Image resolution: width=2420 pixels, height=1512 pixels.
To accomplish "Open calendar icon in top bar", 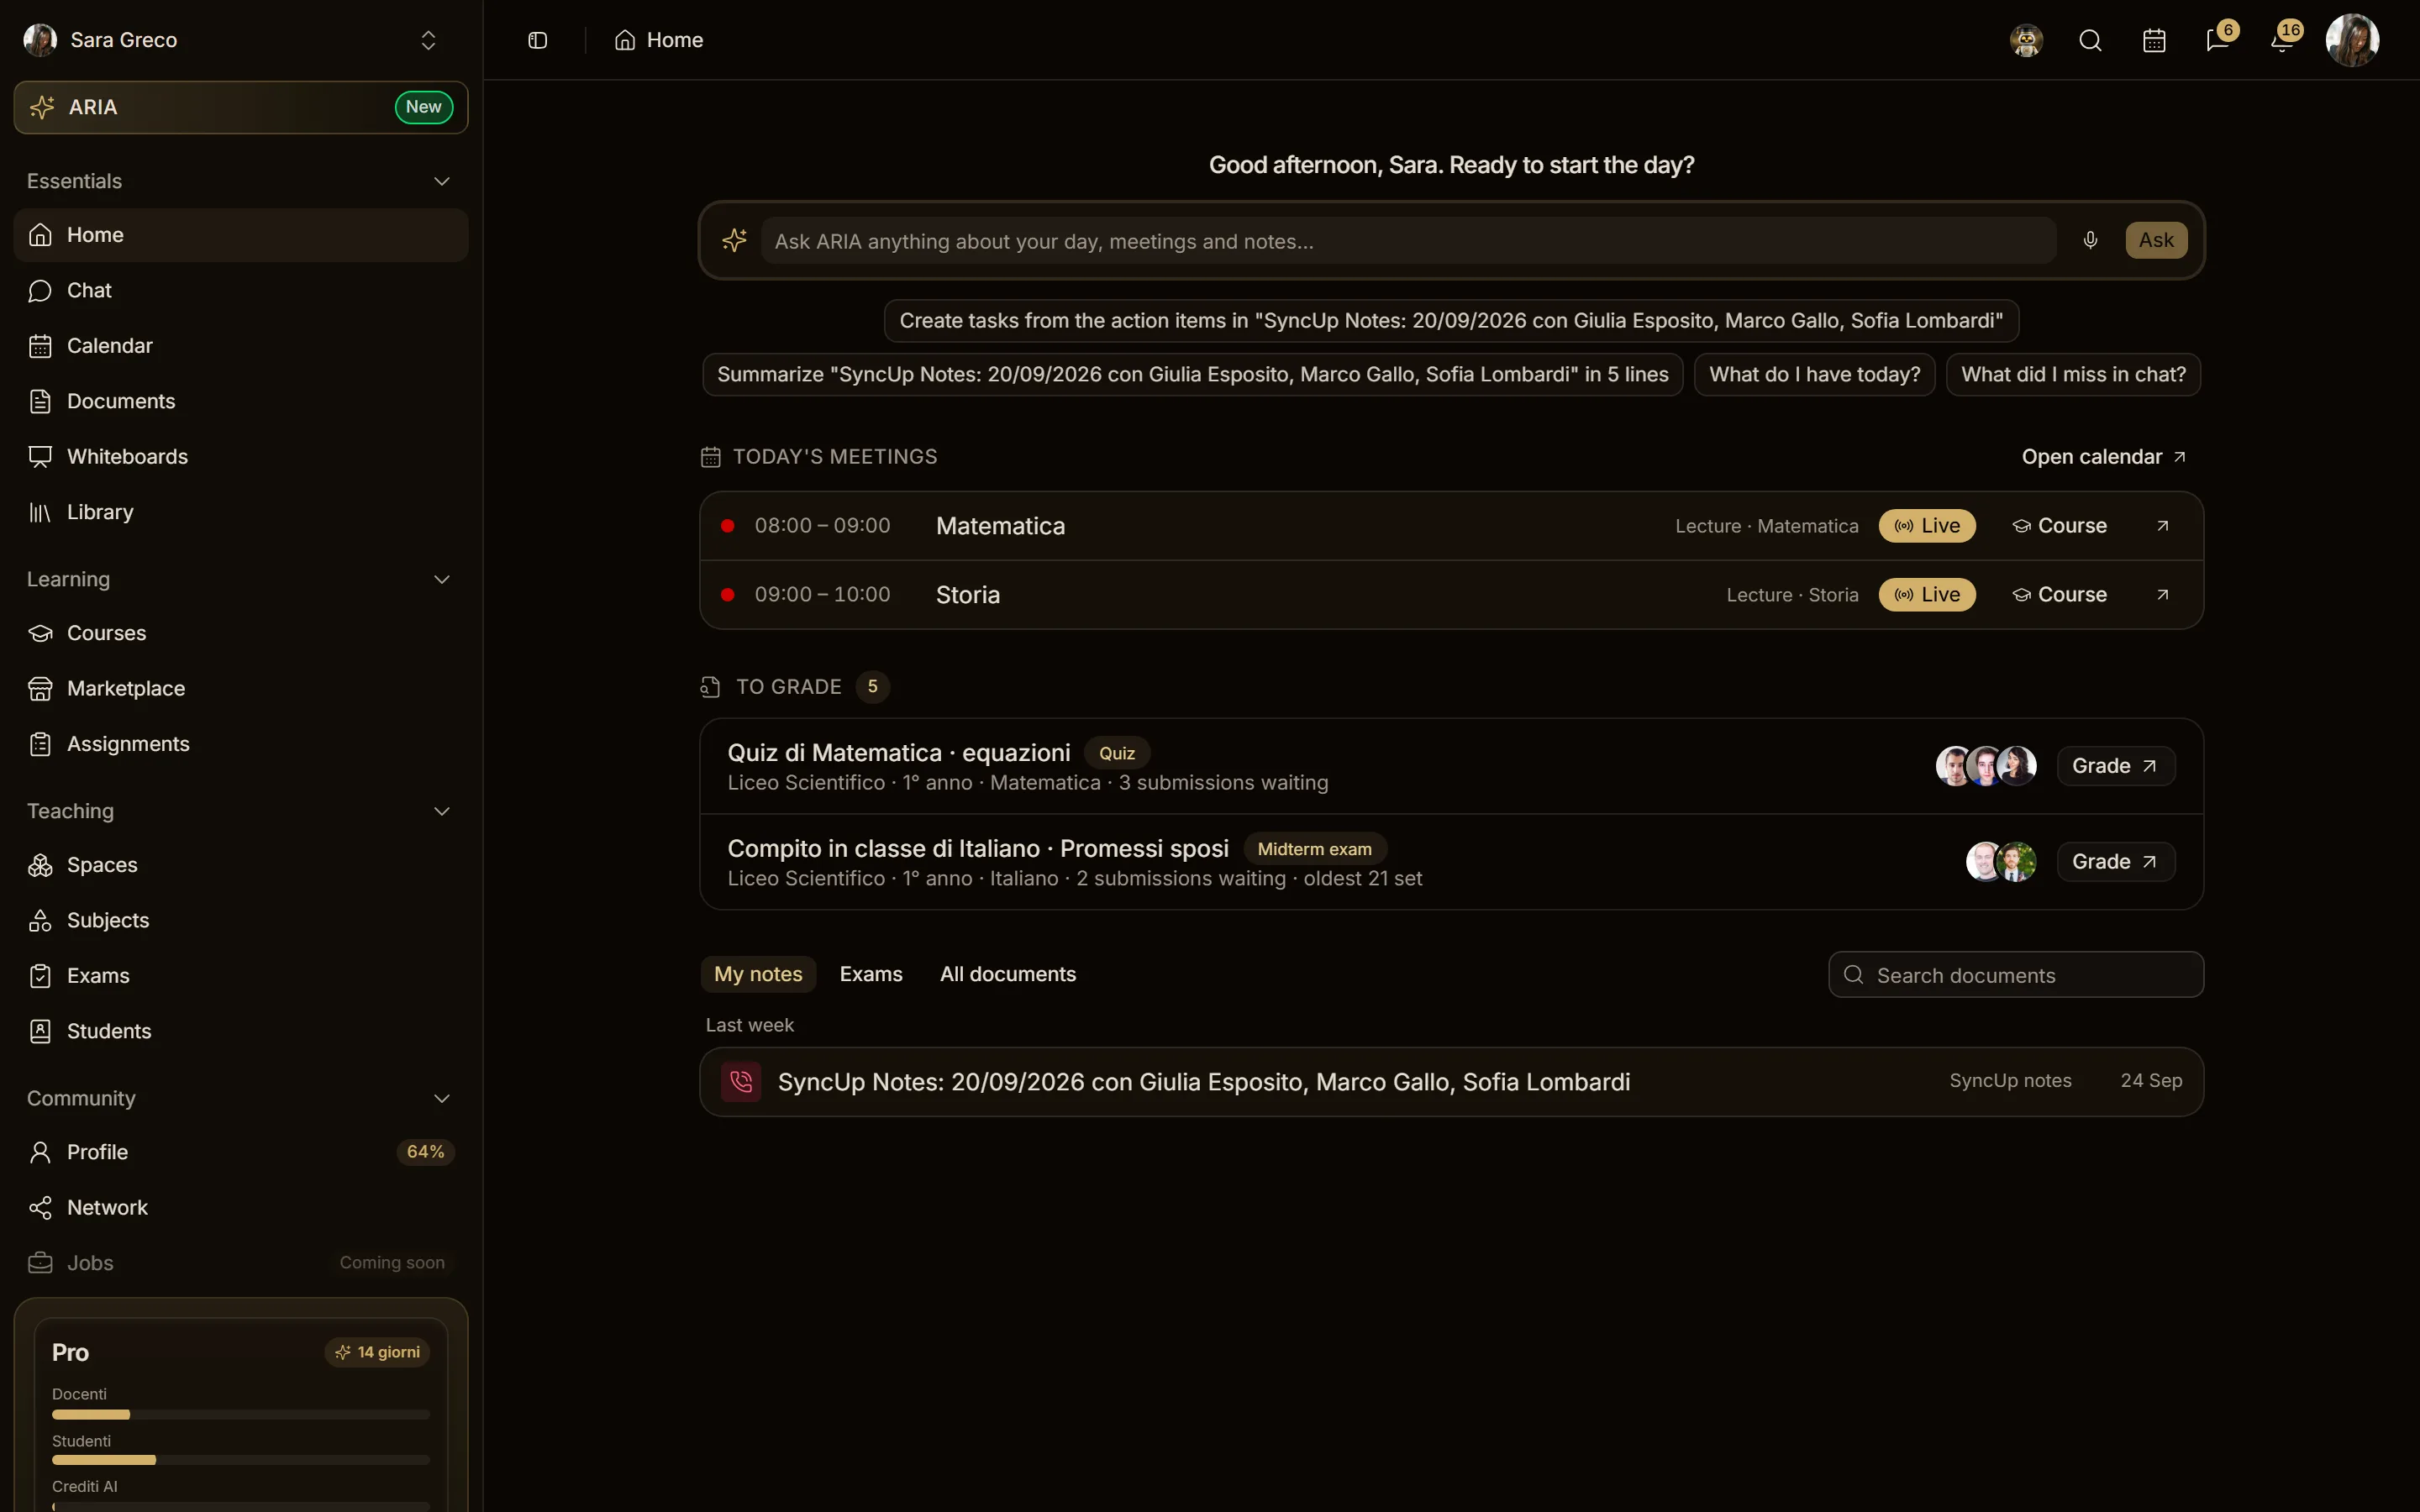I will coord(2154,40).
